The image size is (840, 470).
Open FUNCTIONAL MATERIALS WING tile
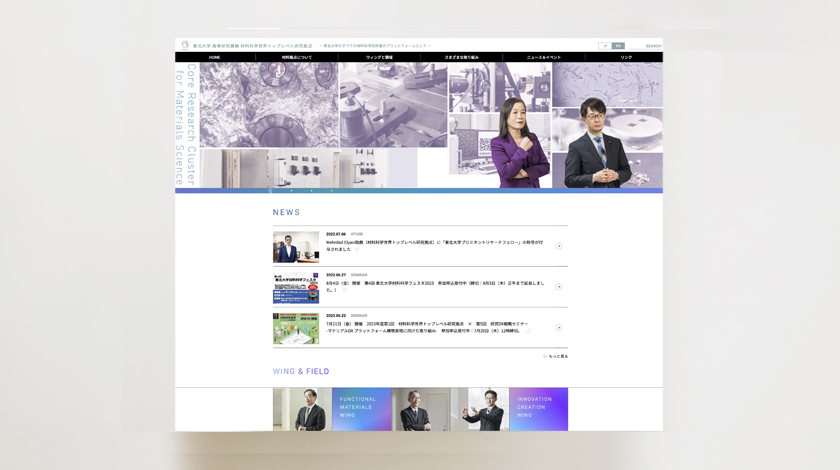(362, 409)
